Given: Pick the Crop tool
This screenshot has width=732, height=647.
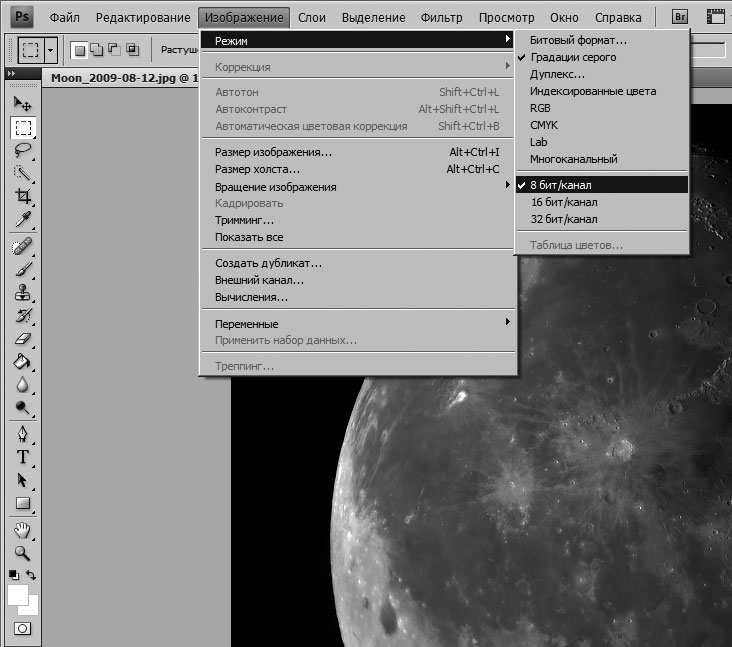Looking at the screenshot, I should point(22,197).
